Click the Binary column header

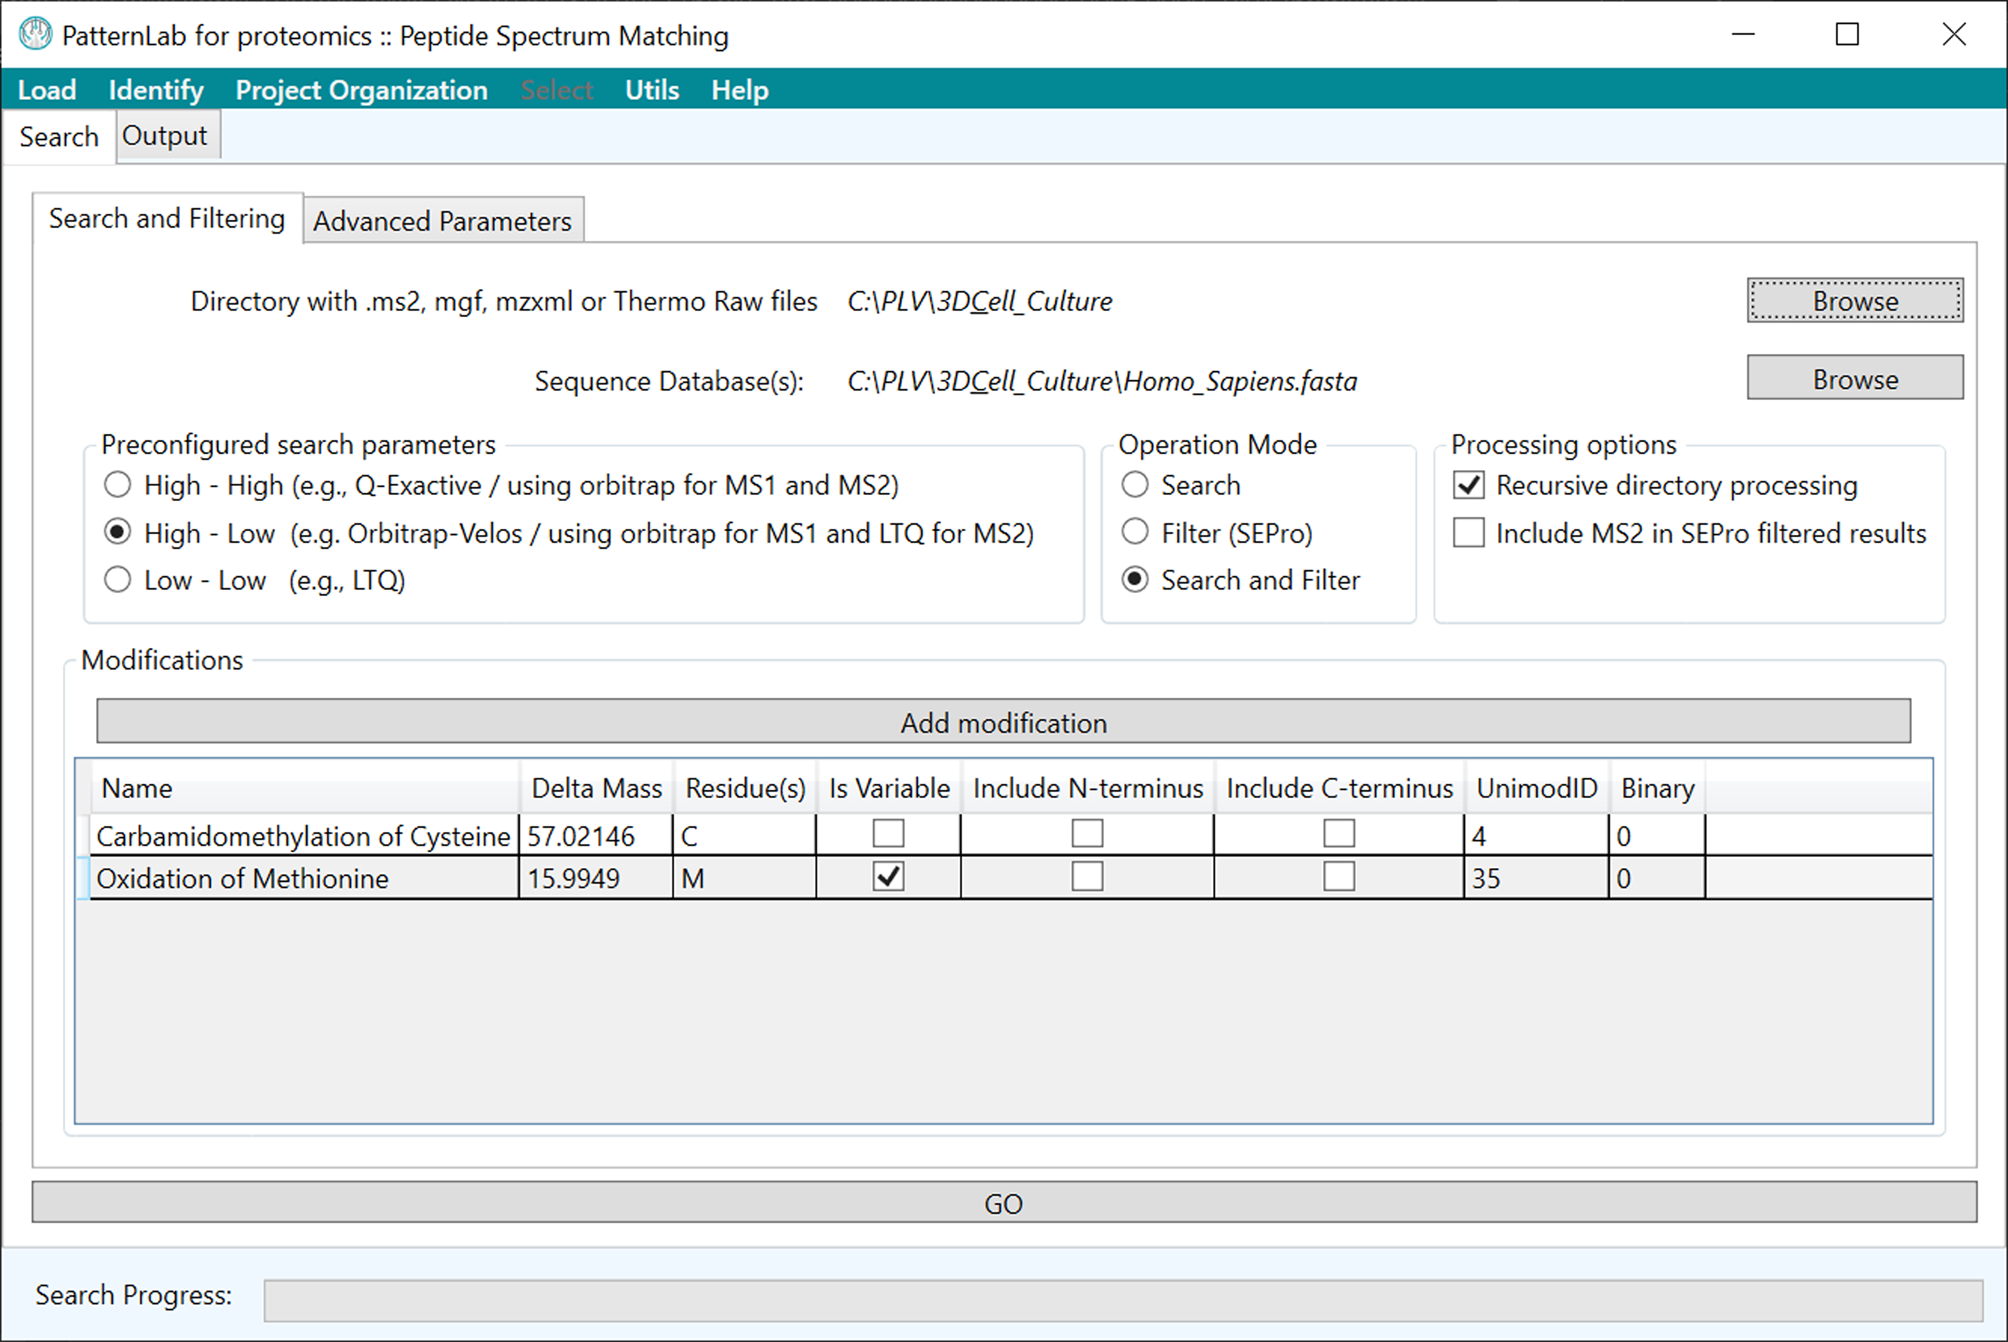(x=1658, y=788)
